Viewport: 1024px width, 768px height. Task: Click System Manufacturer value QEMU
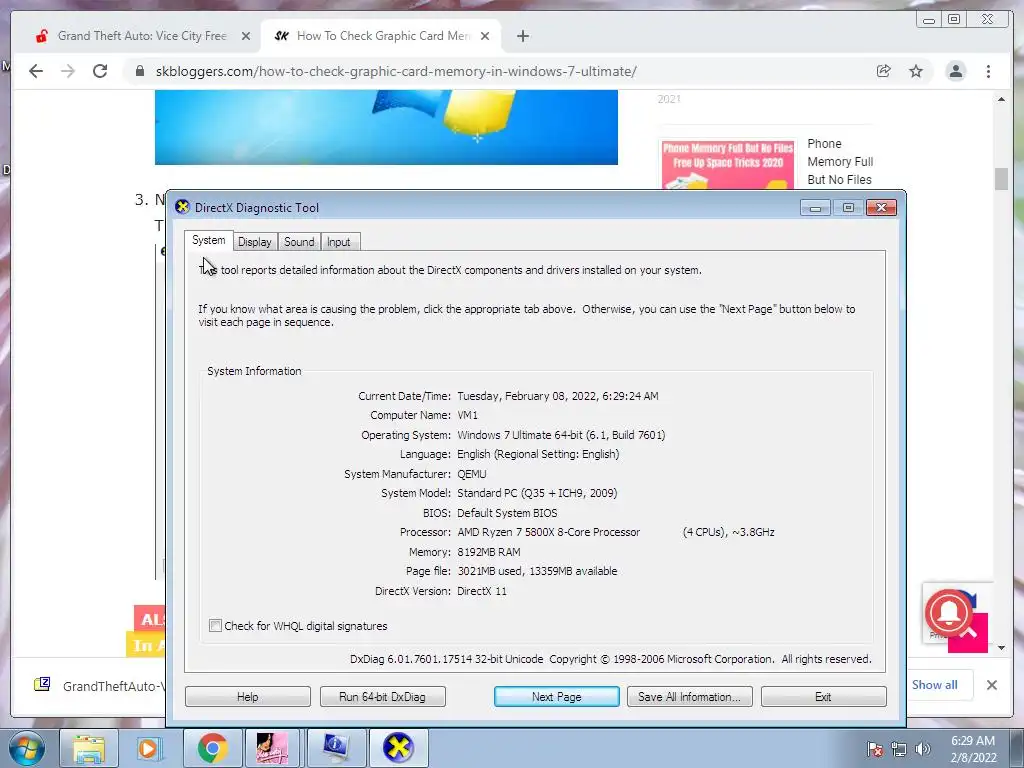(472, 474)
